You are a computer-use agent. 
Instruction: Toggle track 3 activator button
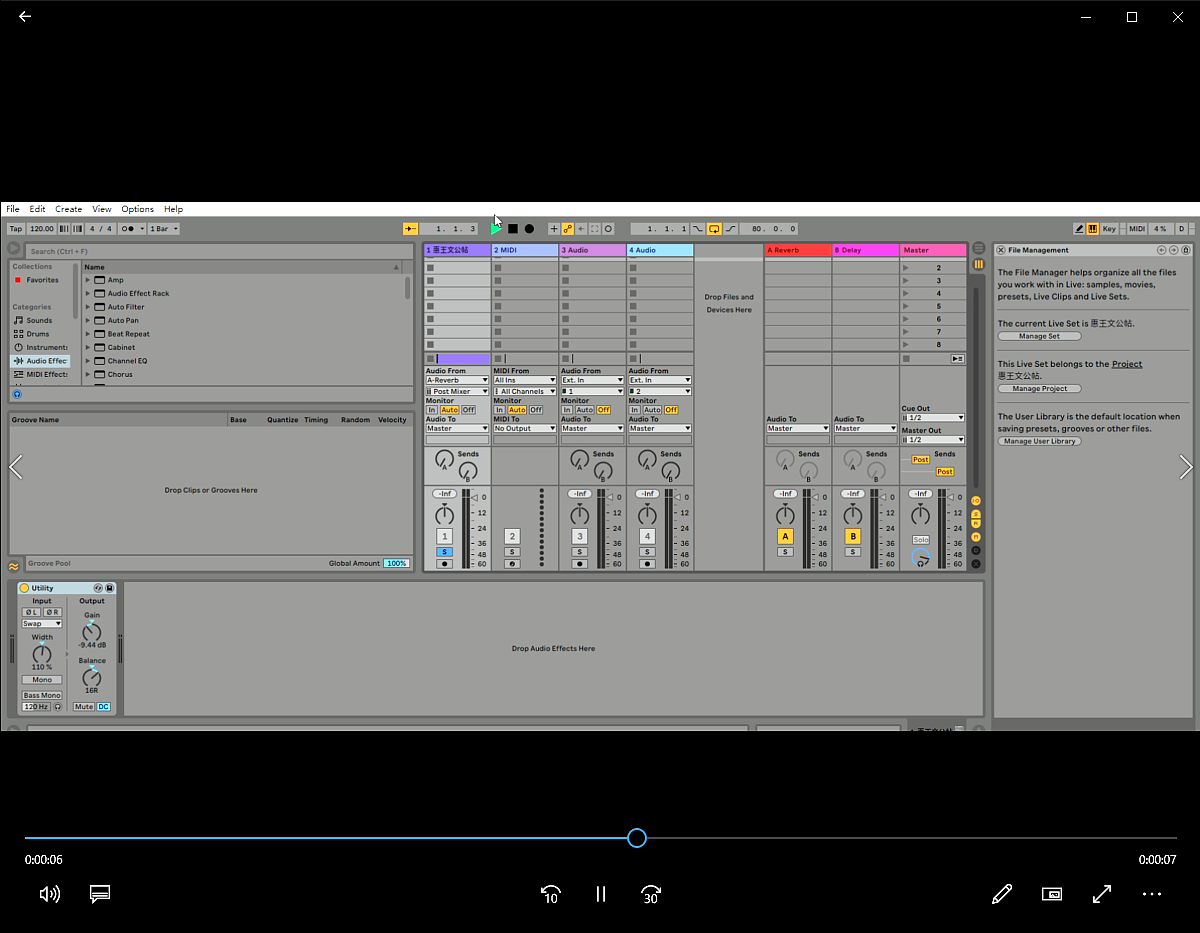click(580, 537)
